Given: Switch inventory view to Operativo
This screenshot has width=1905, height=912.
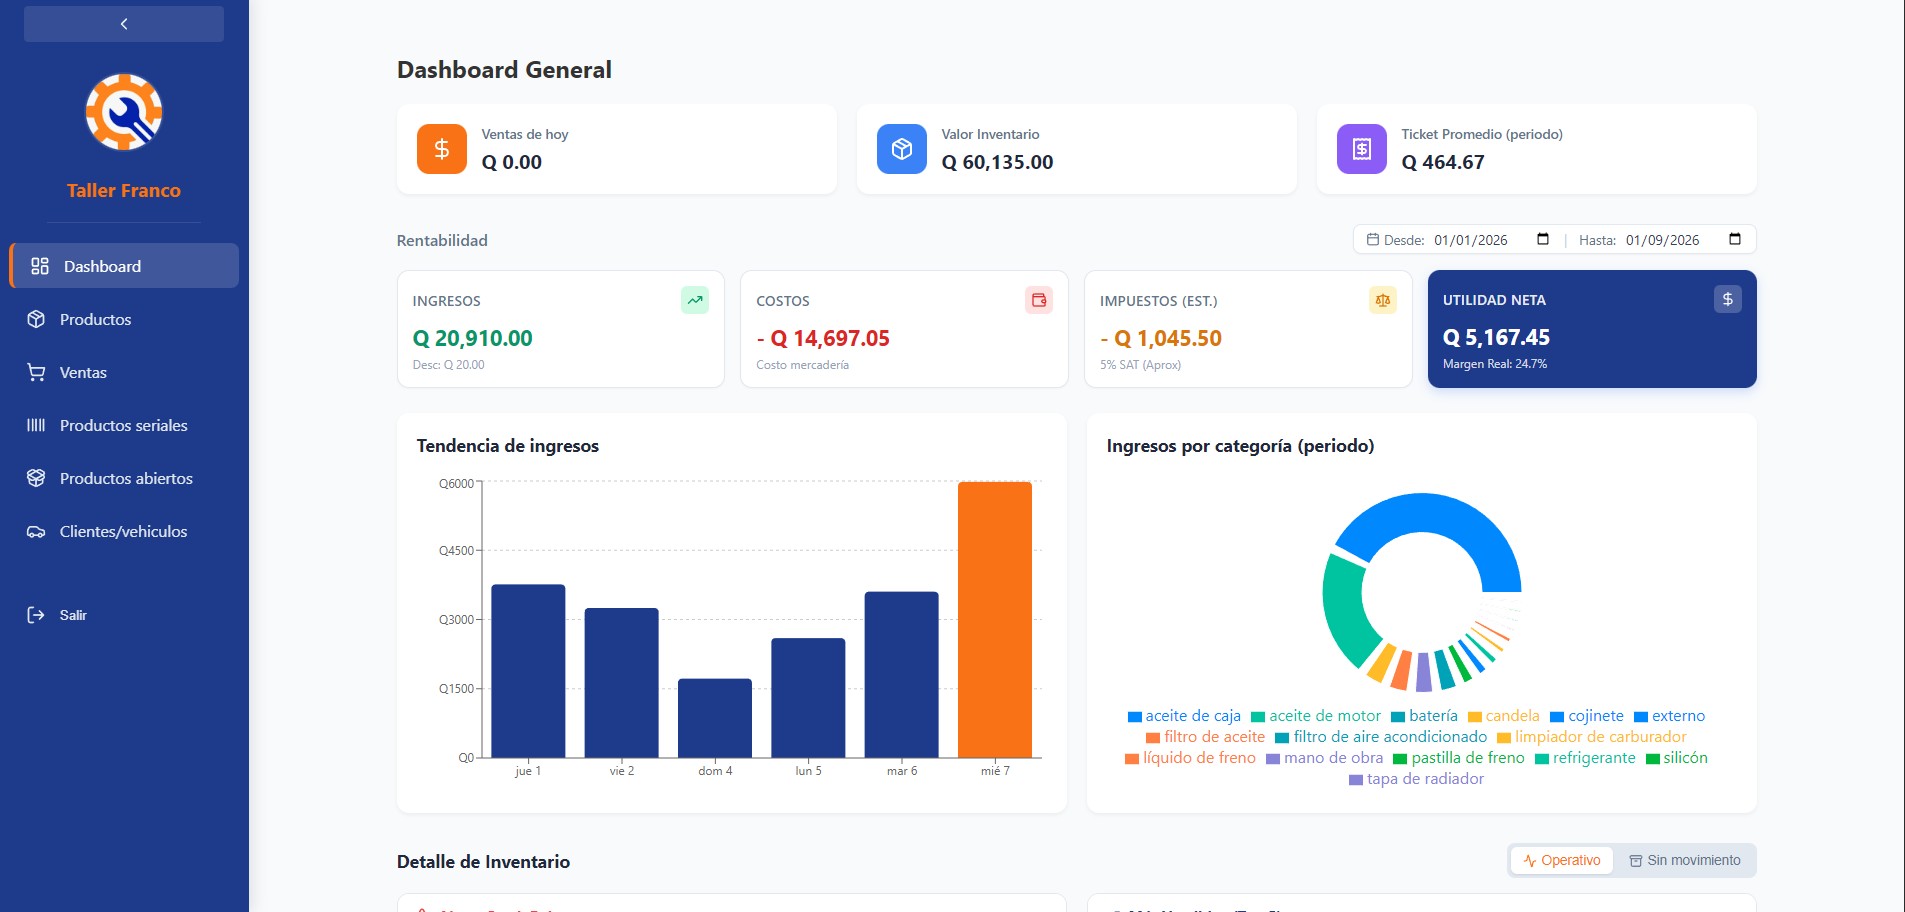Looking at the screenshot, I should pyautogui.click(x=1561, y=860).
